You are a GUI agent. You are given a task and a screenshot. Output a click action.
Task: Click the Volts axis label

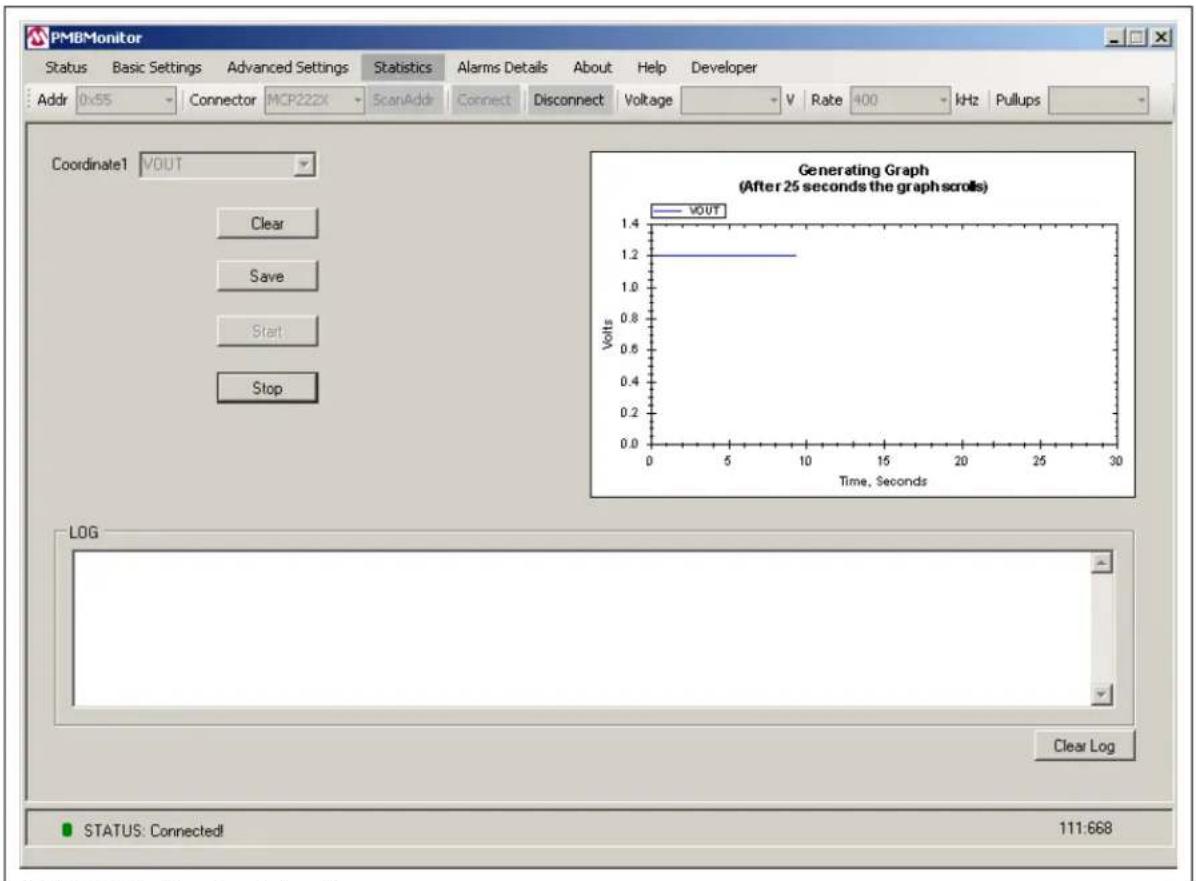pyautogui.click(x=607, y=335)
